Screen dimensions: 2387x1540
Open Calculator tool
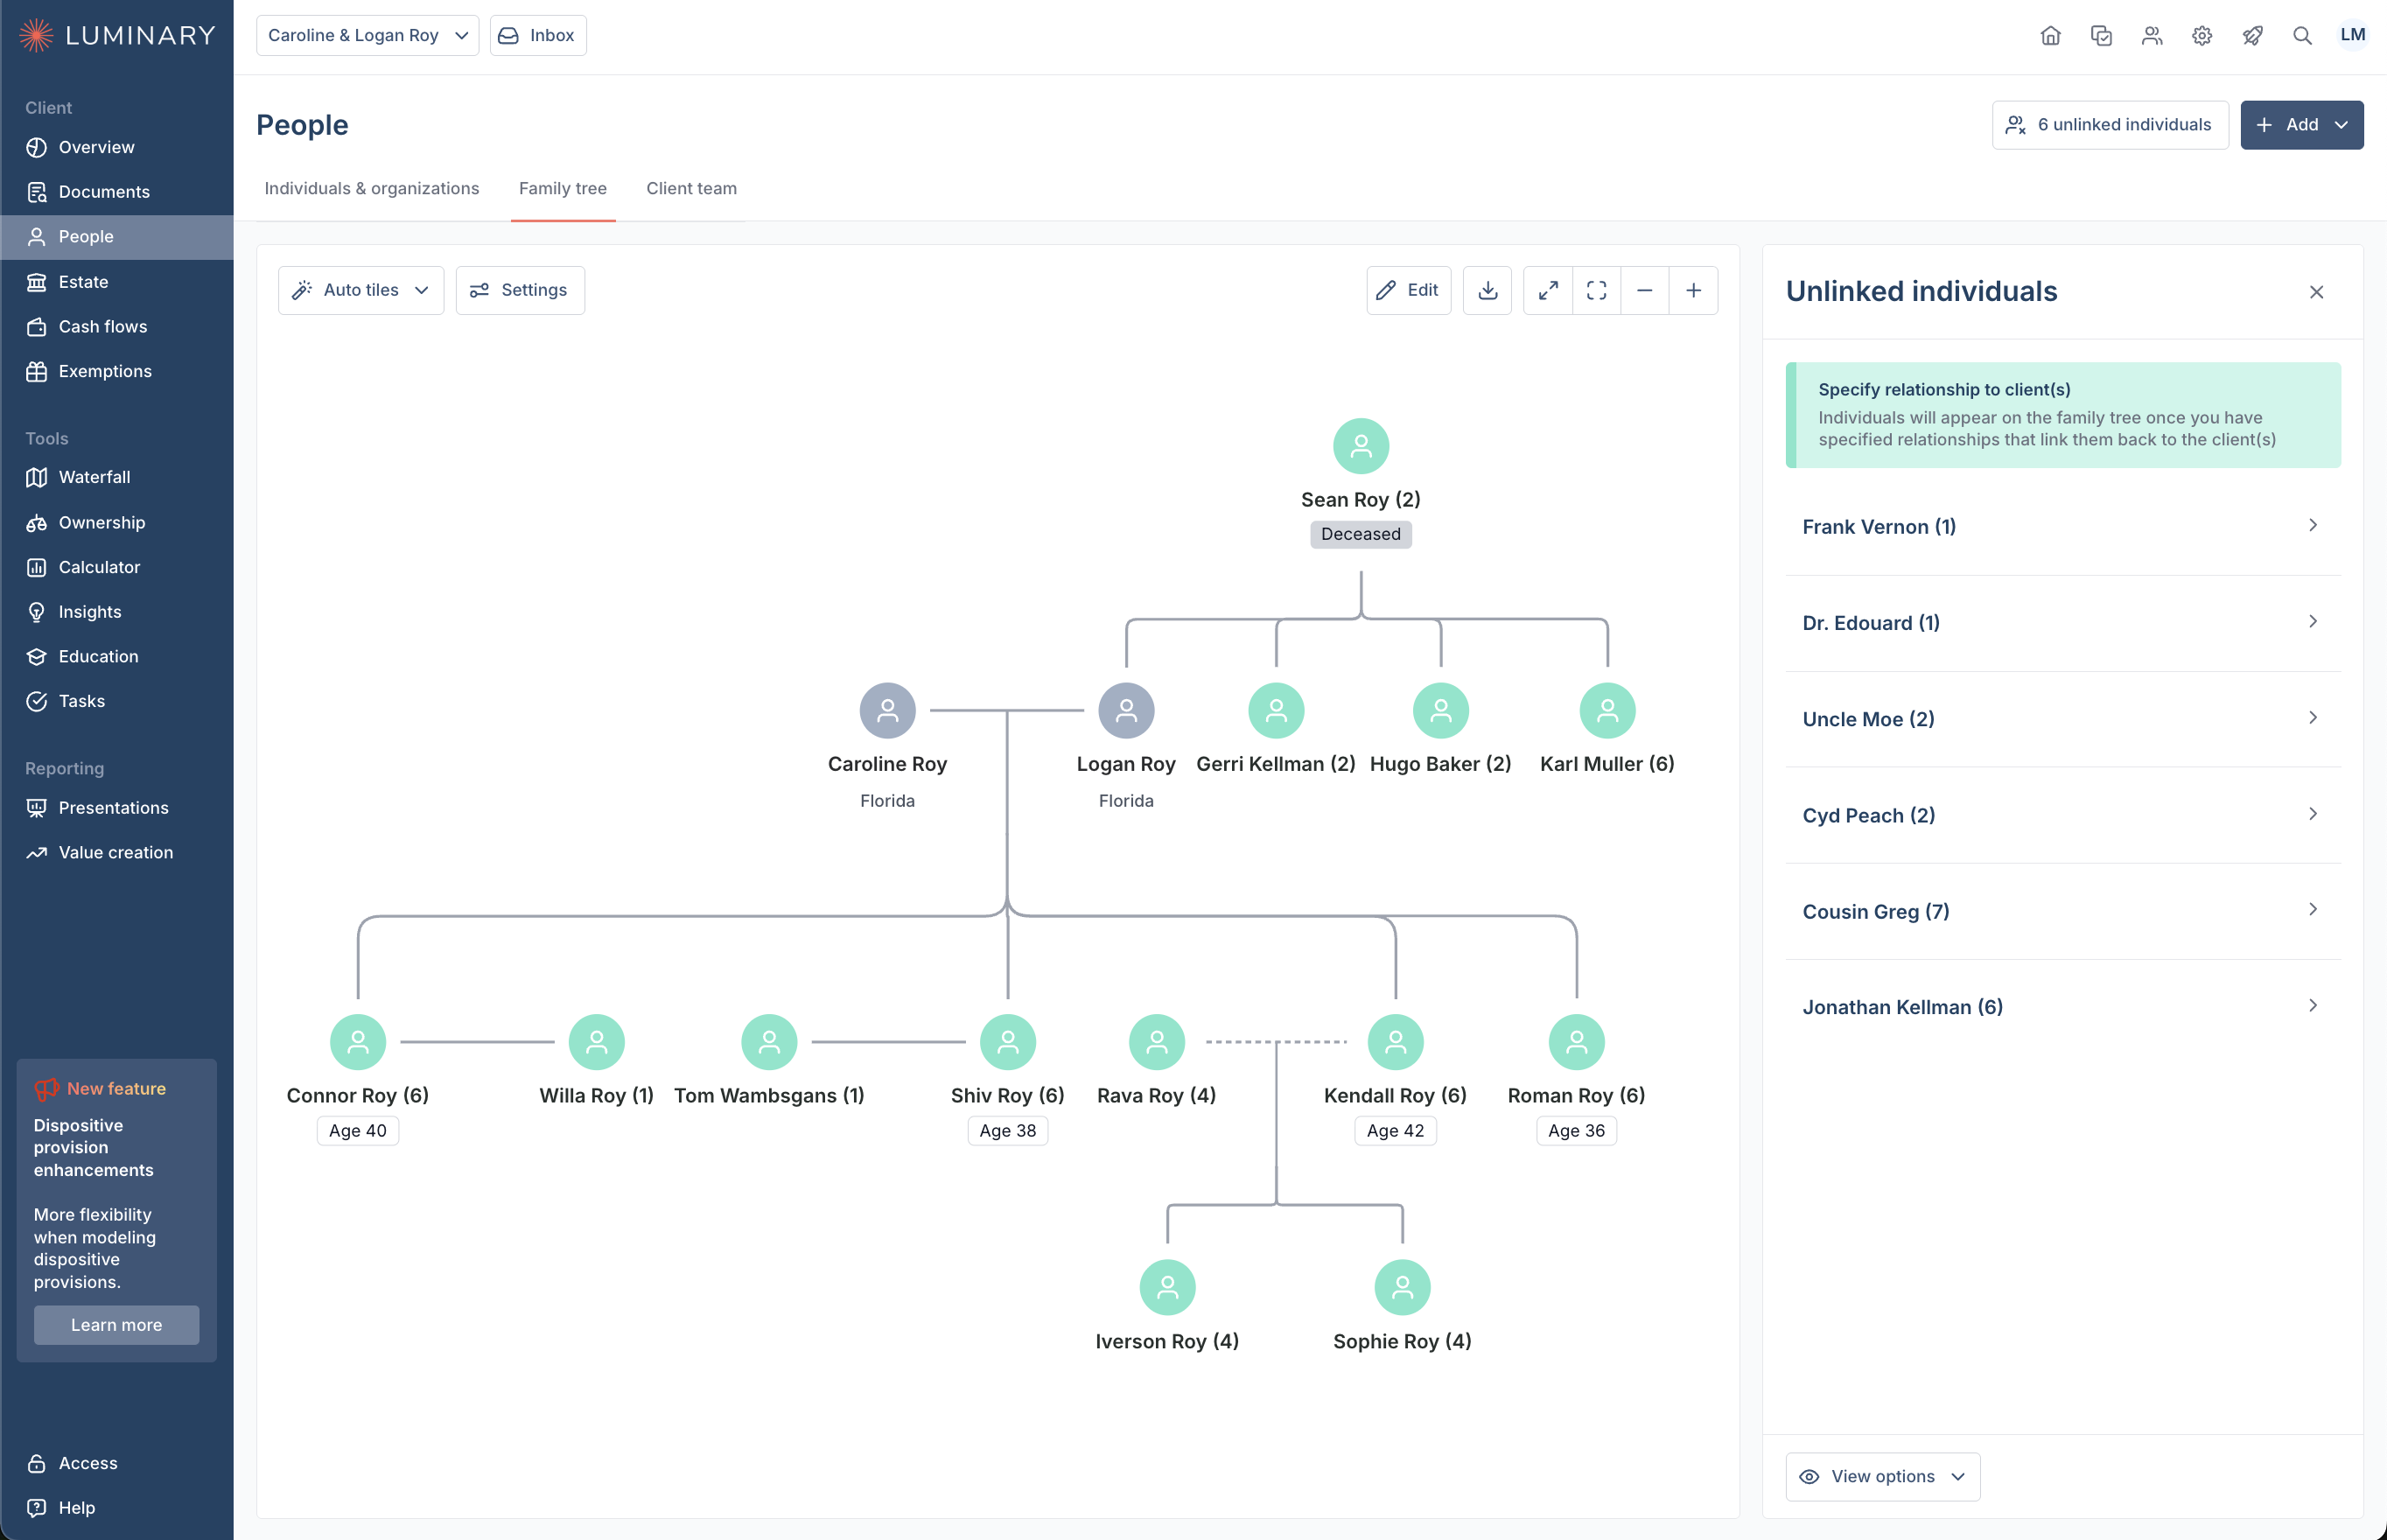point(116,567)
